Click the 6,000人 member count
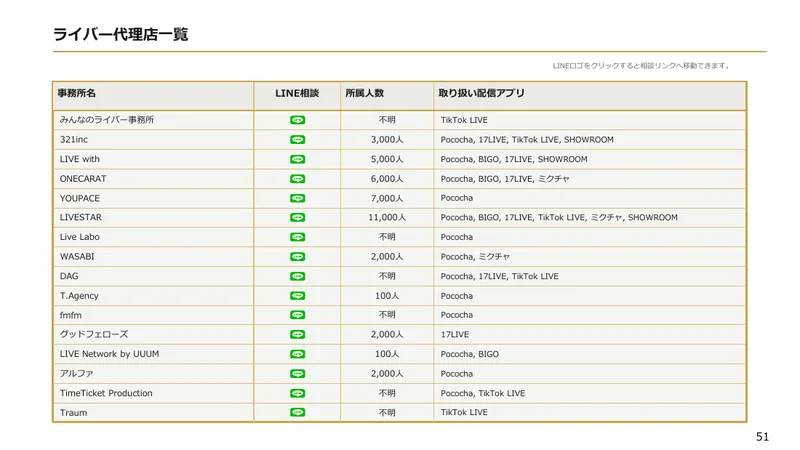This screenshot has height=450, width=800. [387, 179]
